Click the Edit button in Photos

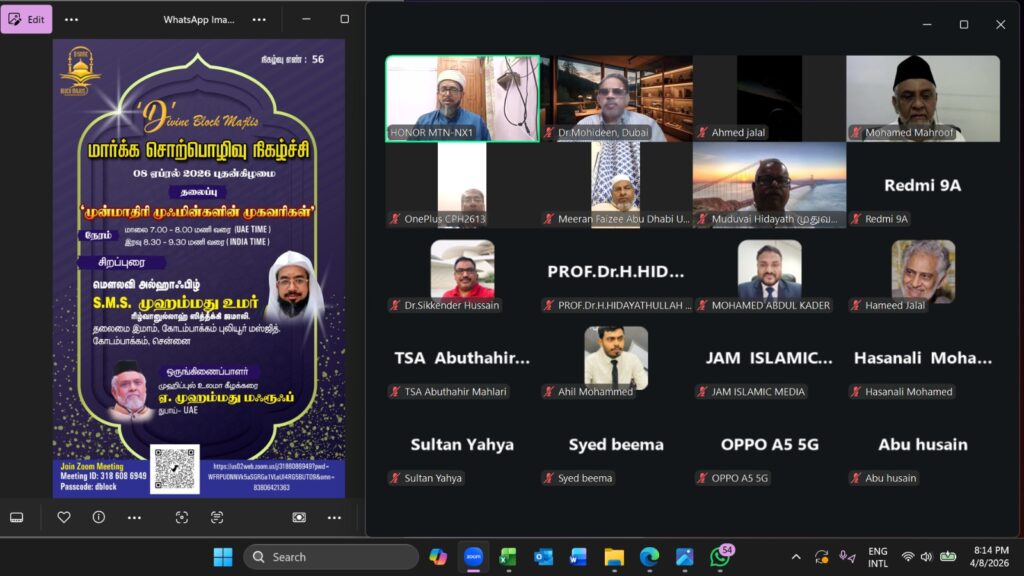coord(27,19)
